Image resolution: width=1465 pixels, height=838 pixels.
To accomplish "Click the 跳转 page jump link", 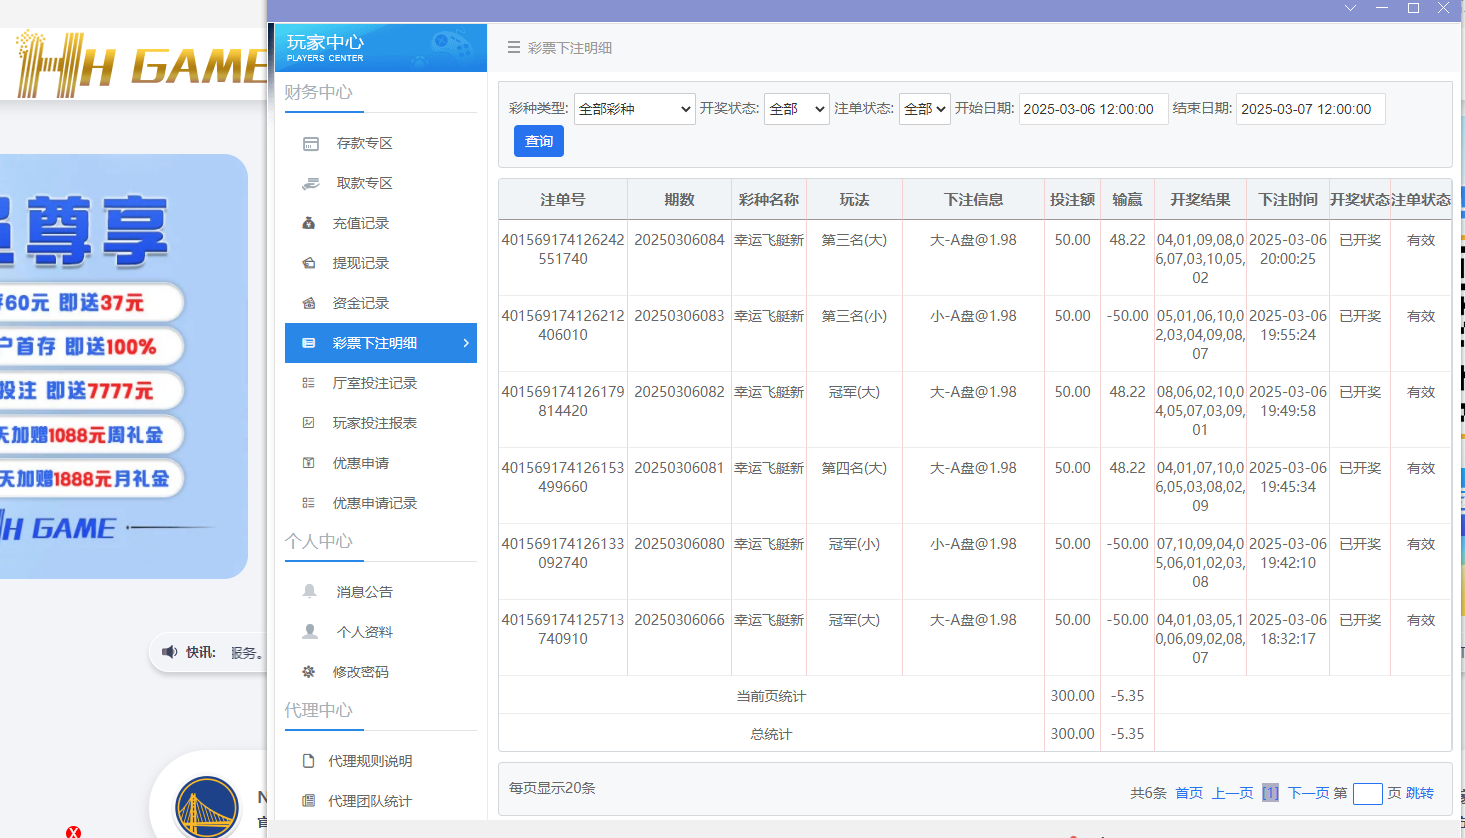I will click(1420, 793).
